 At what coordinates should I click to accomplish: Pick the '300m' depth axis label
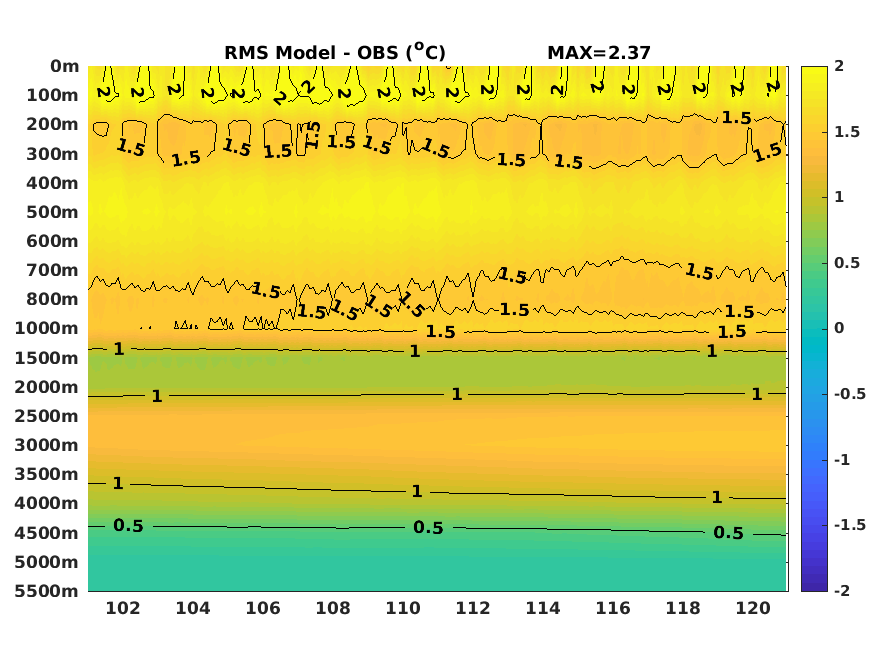pyautogui.click(x=52, y=154)
